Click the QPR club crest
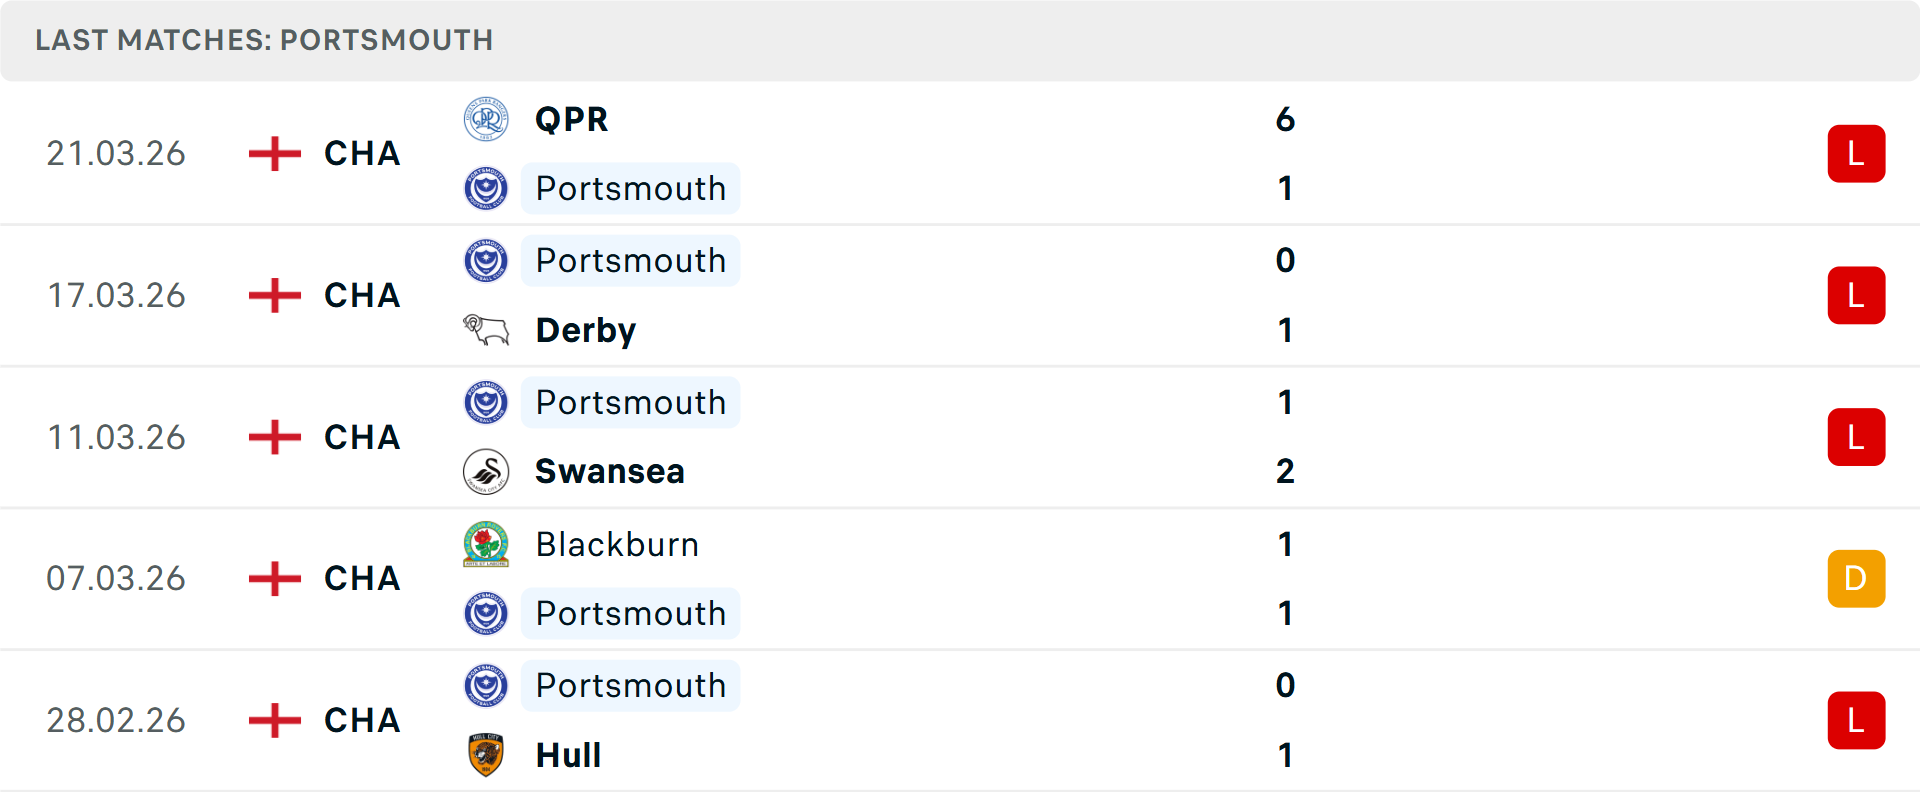This screenshot has width=1920, height=792. 487,118
